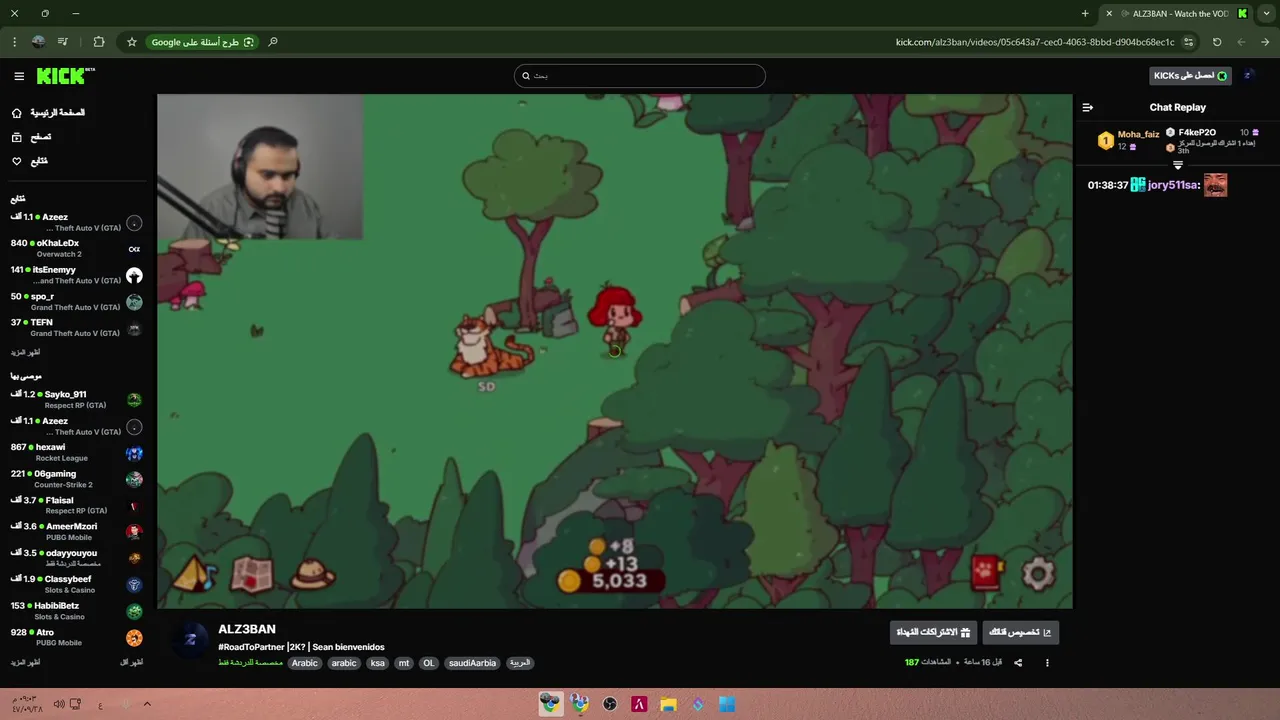Expand the gift leaderboard chevron
Viewport: 1280px width, 720px height.
coord(1178,165)
